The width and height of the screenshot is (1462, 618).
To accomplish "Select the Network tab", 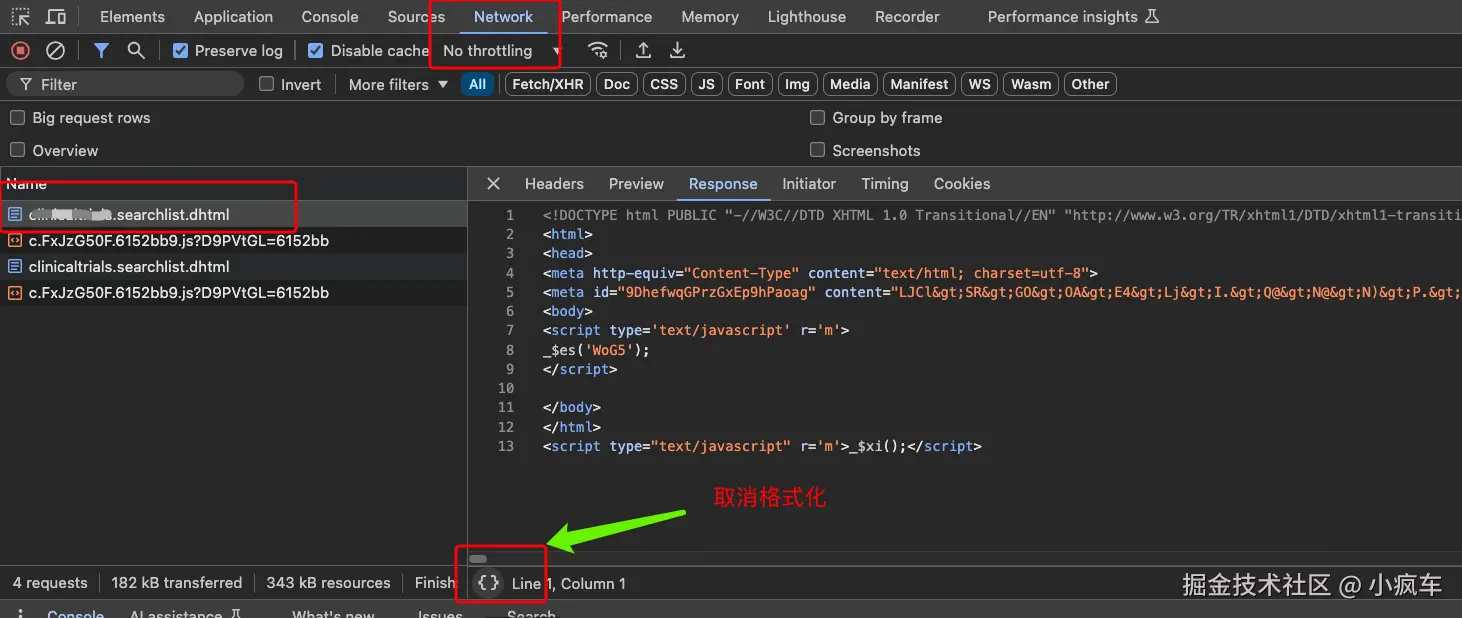I will [x=503, y=17].
